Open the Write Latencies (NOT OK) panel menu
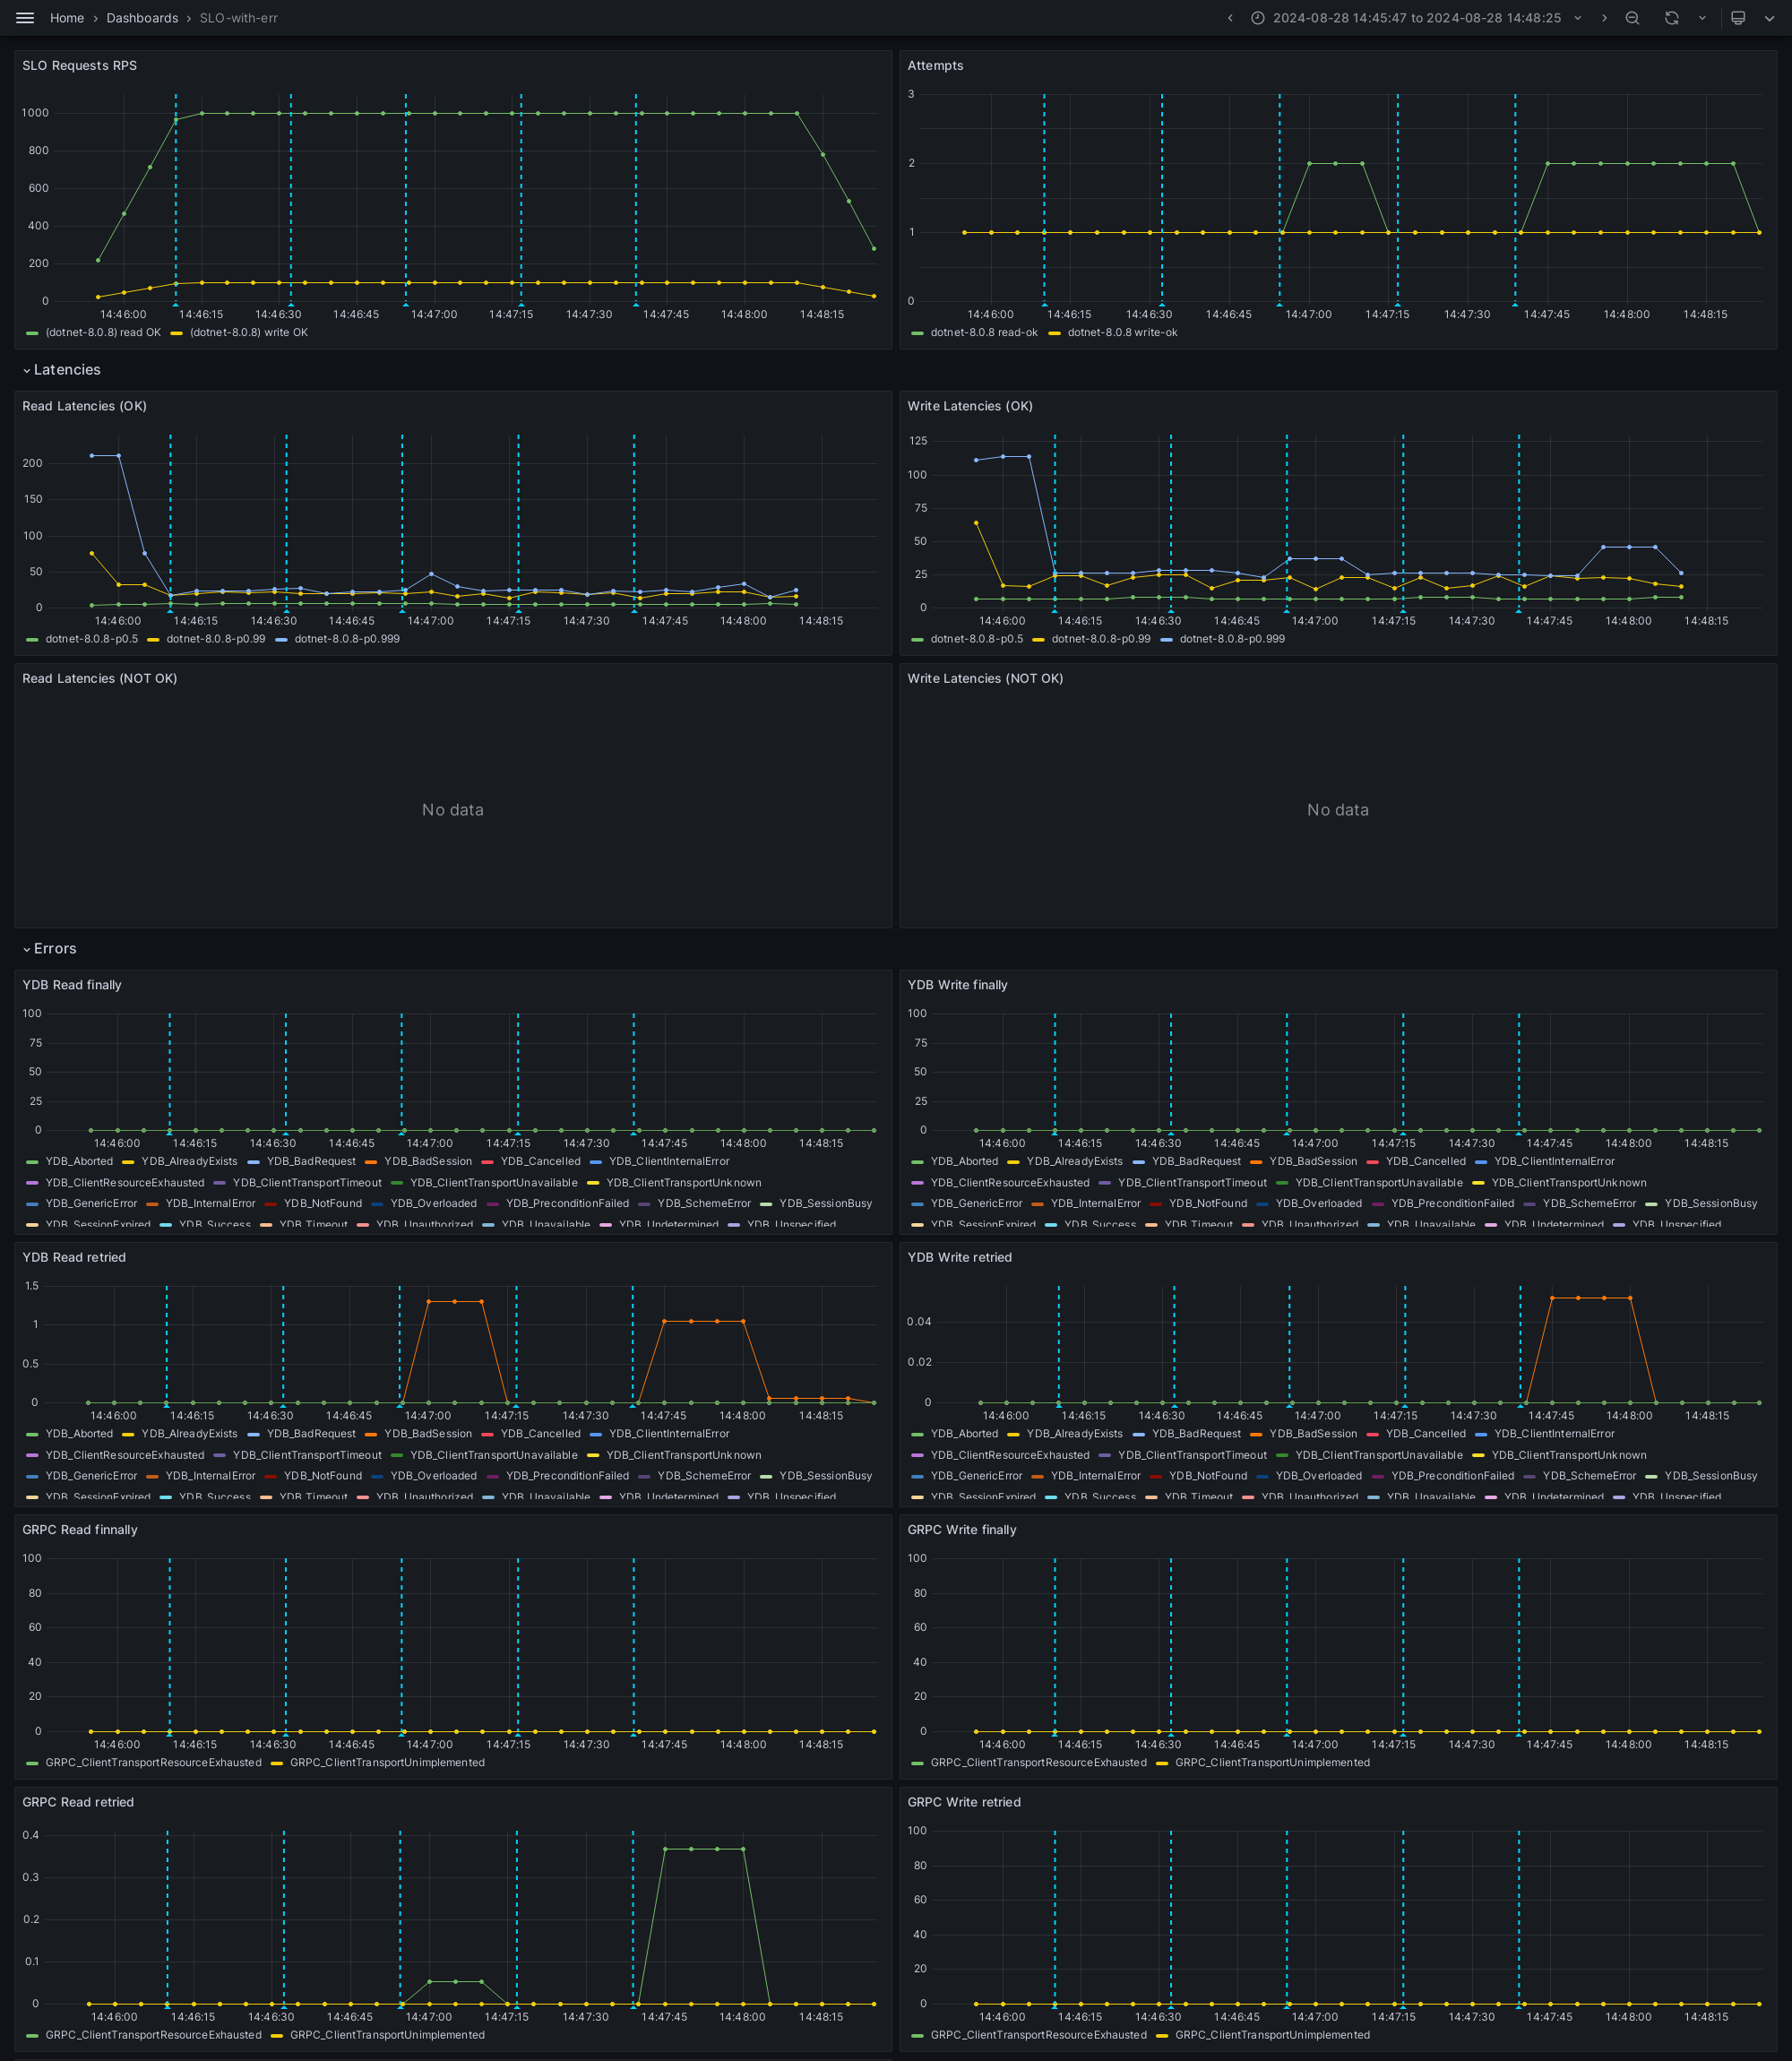Image resolution: width=1792 pixels, height=2061 pixels. (985, 679)
